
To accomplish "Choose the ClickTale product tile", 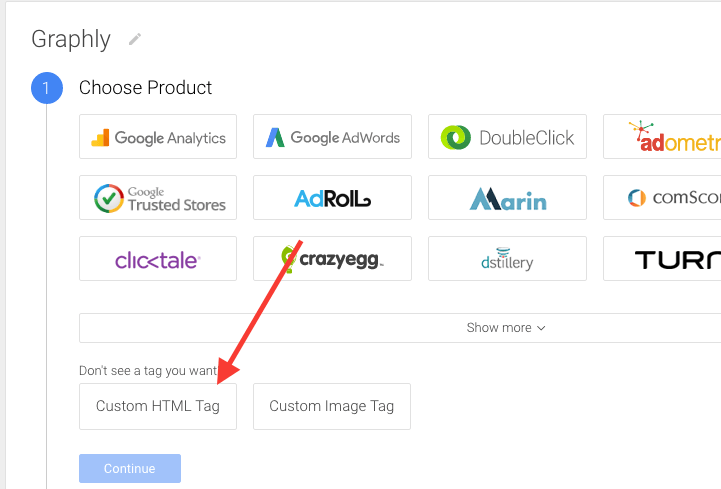I will (158, 259).
